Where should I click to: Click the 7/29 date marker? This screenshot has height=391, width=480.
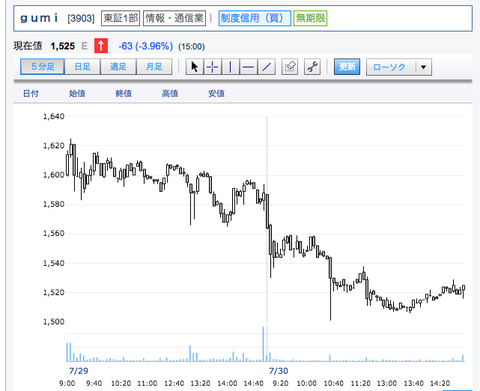(79, 371)
